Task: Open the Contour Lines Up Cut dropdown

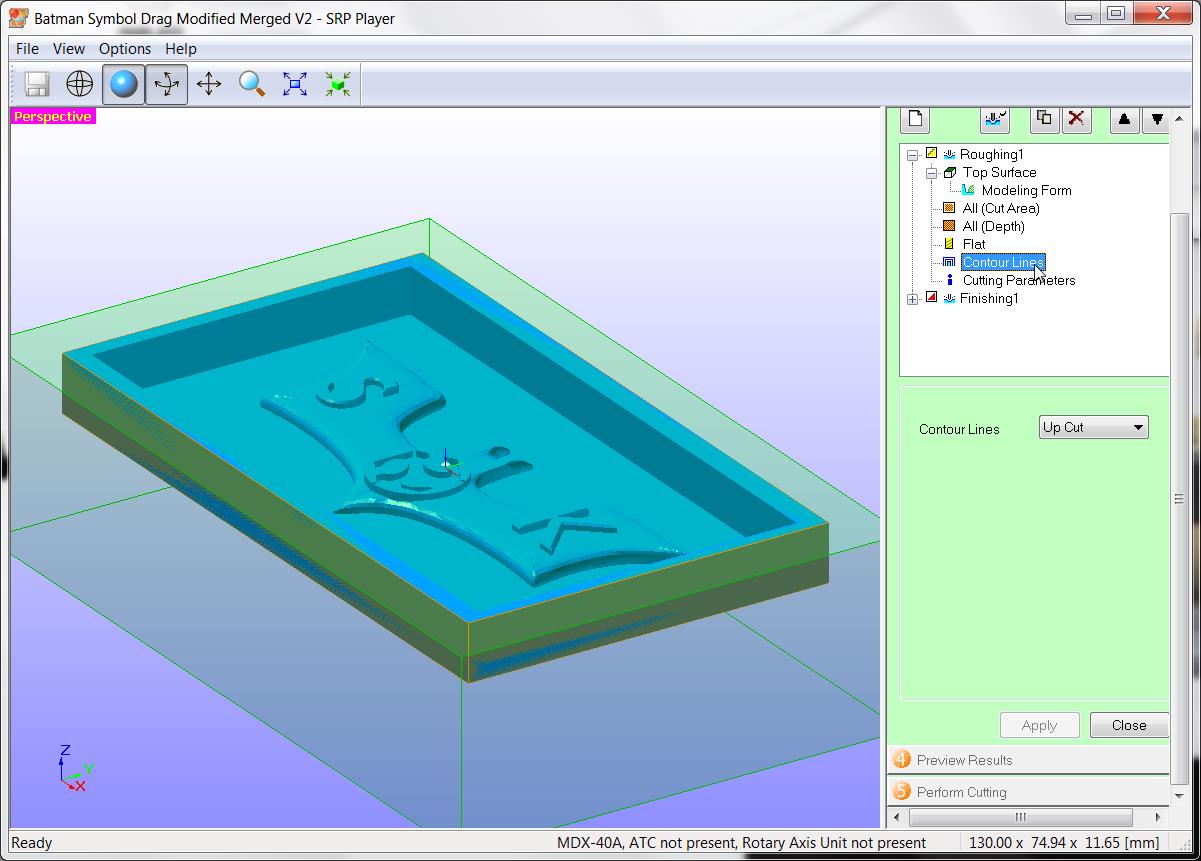Action: pos(1093,428)
